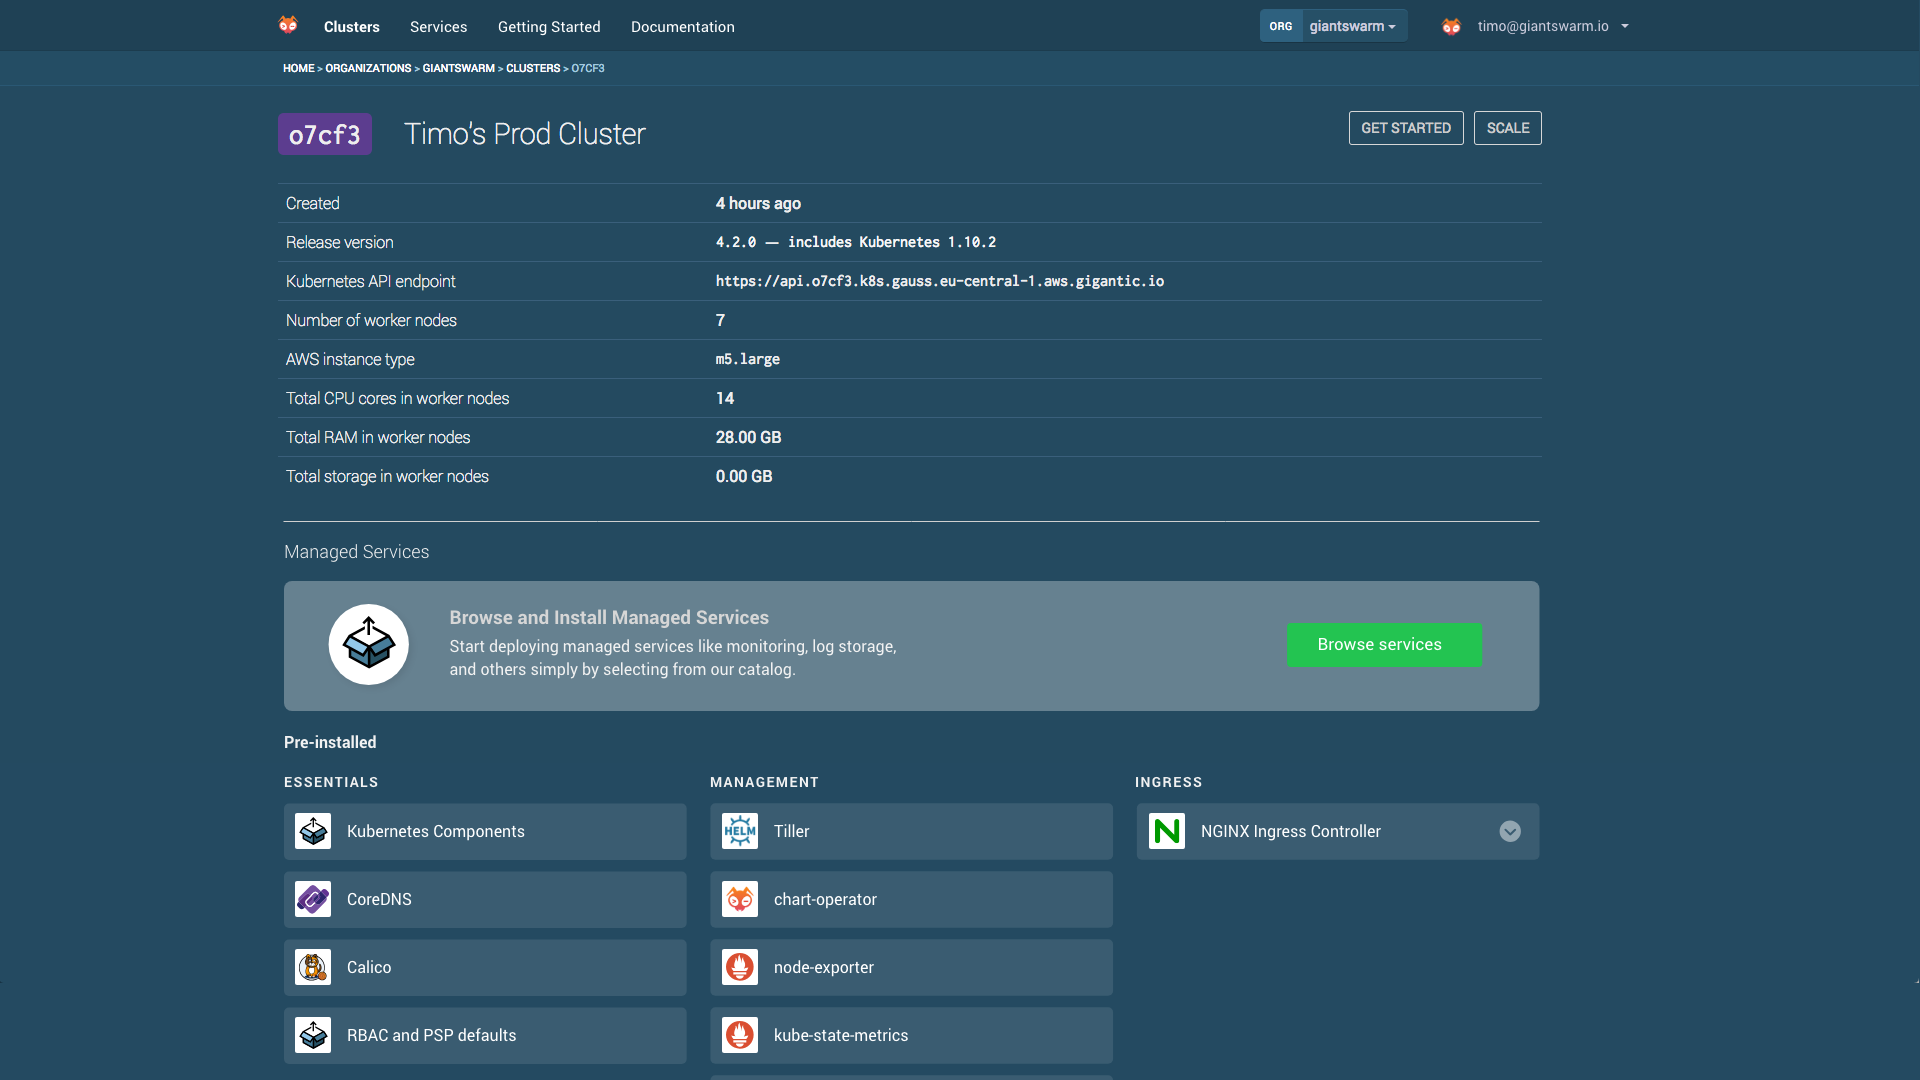This screenshot has width=1920, height=1080.
Task: Click the Helm Tiller icon
Action: [740, 831]
